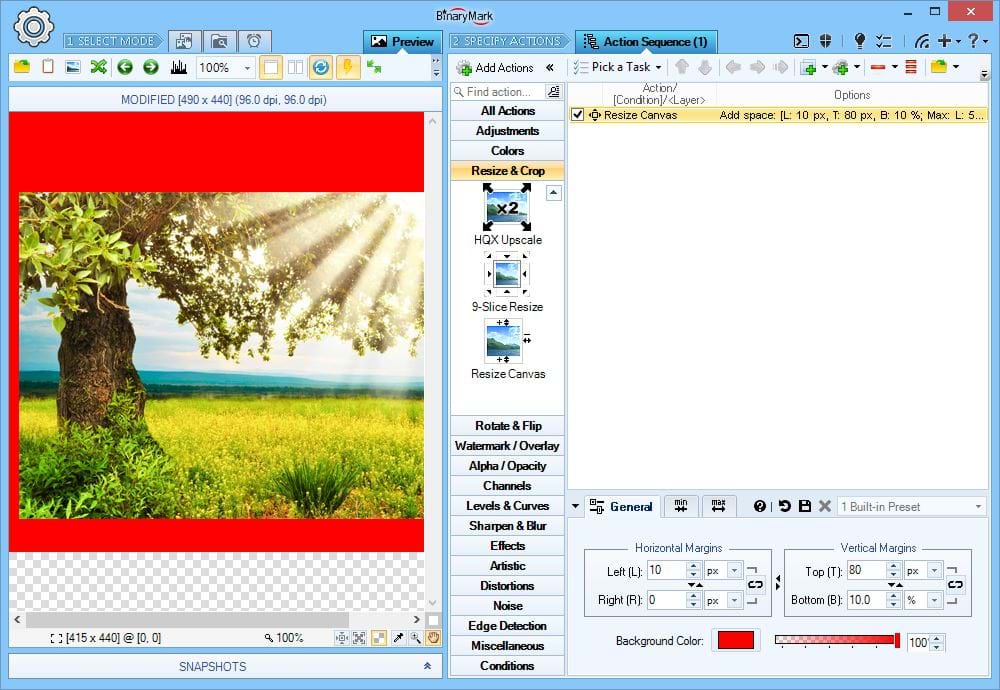
Task: Change the red Background Color swatch
Action: point(735,642)
